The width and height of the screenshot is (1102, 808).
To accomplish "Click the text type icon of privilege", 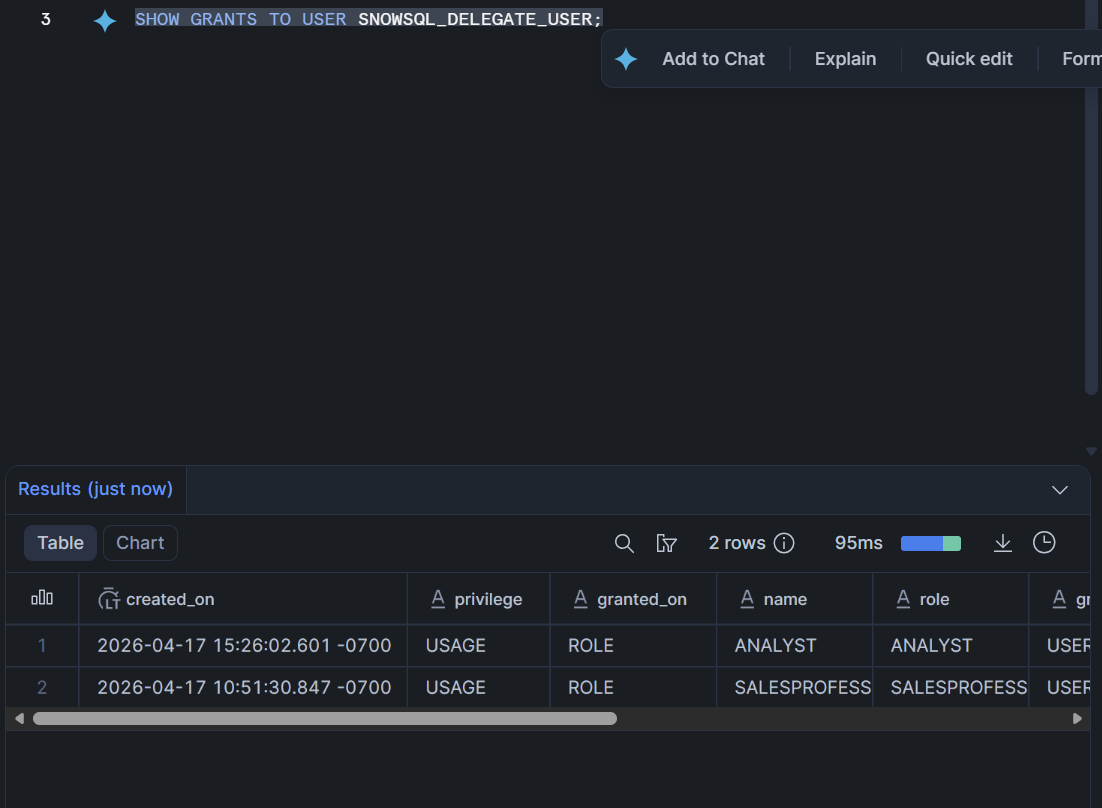I will point(438,599).
